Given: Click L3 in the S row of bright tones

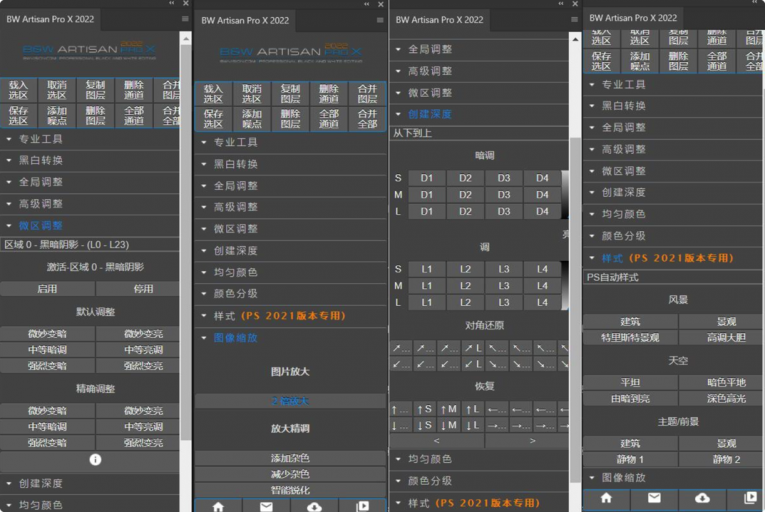Looking at the screenshot, I should [503, 269].
